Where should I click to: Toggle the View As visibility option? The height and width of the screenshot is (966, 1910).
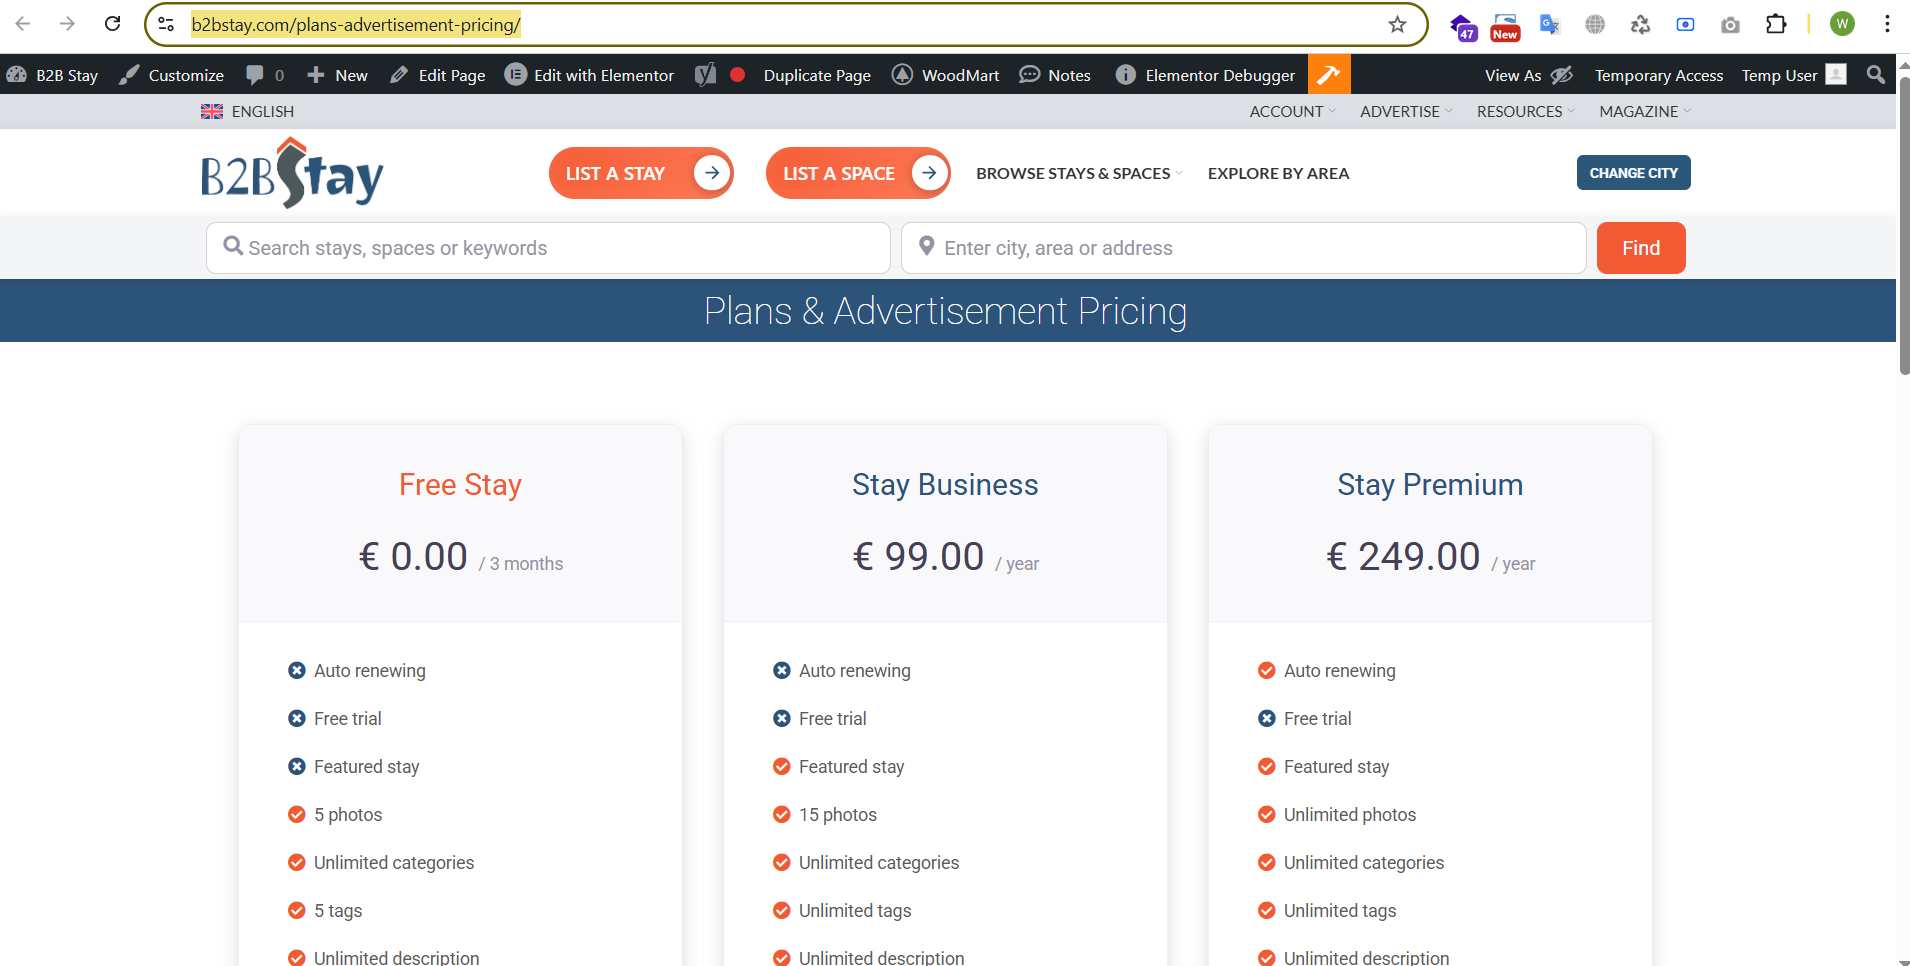(x=1528, y=75)
